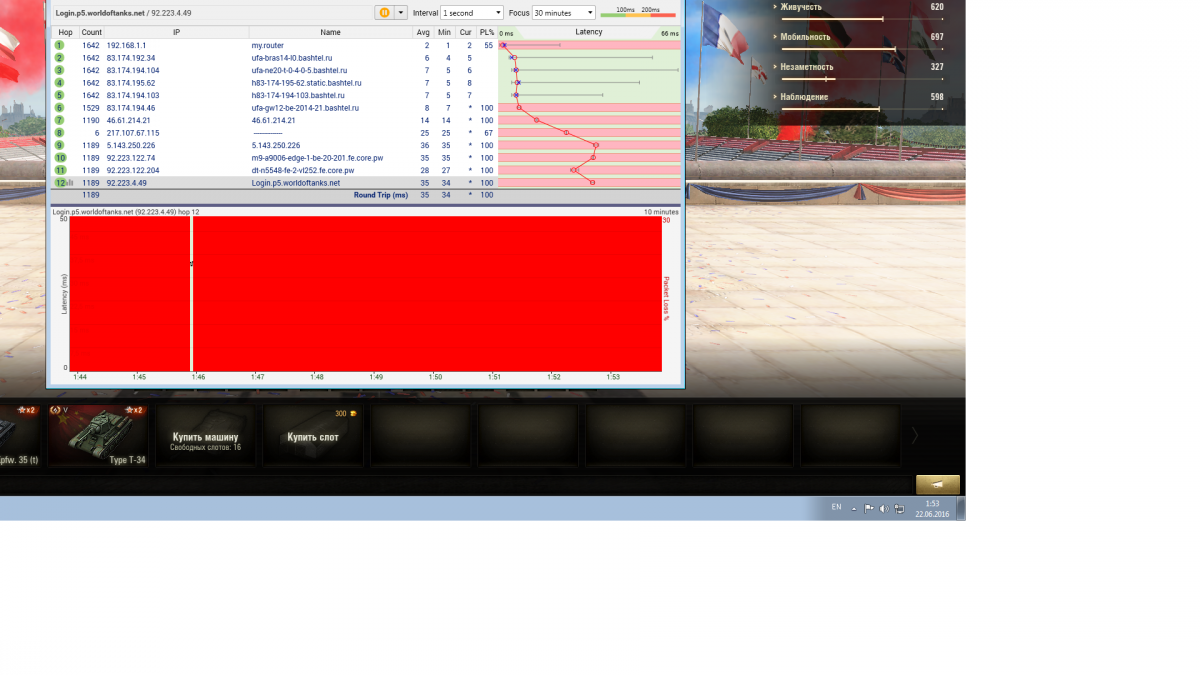Click the Latency graph column header

coord(589,33)
